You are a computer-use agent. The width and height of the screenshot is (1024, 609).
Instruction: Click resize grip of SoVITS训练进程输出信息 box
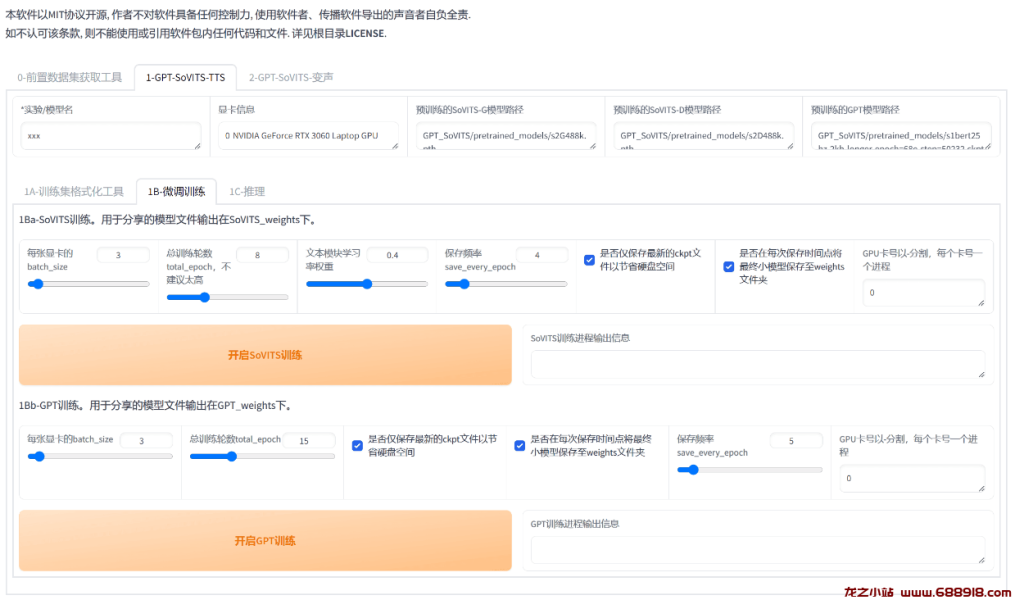pyautogui.click(x=981, y=374)
